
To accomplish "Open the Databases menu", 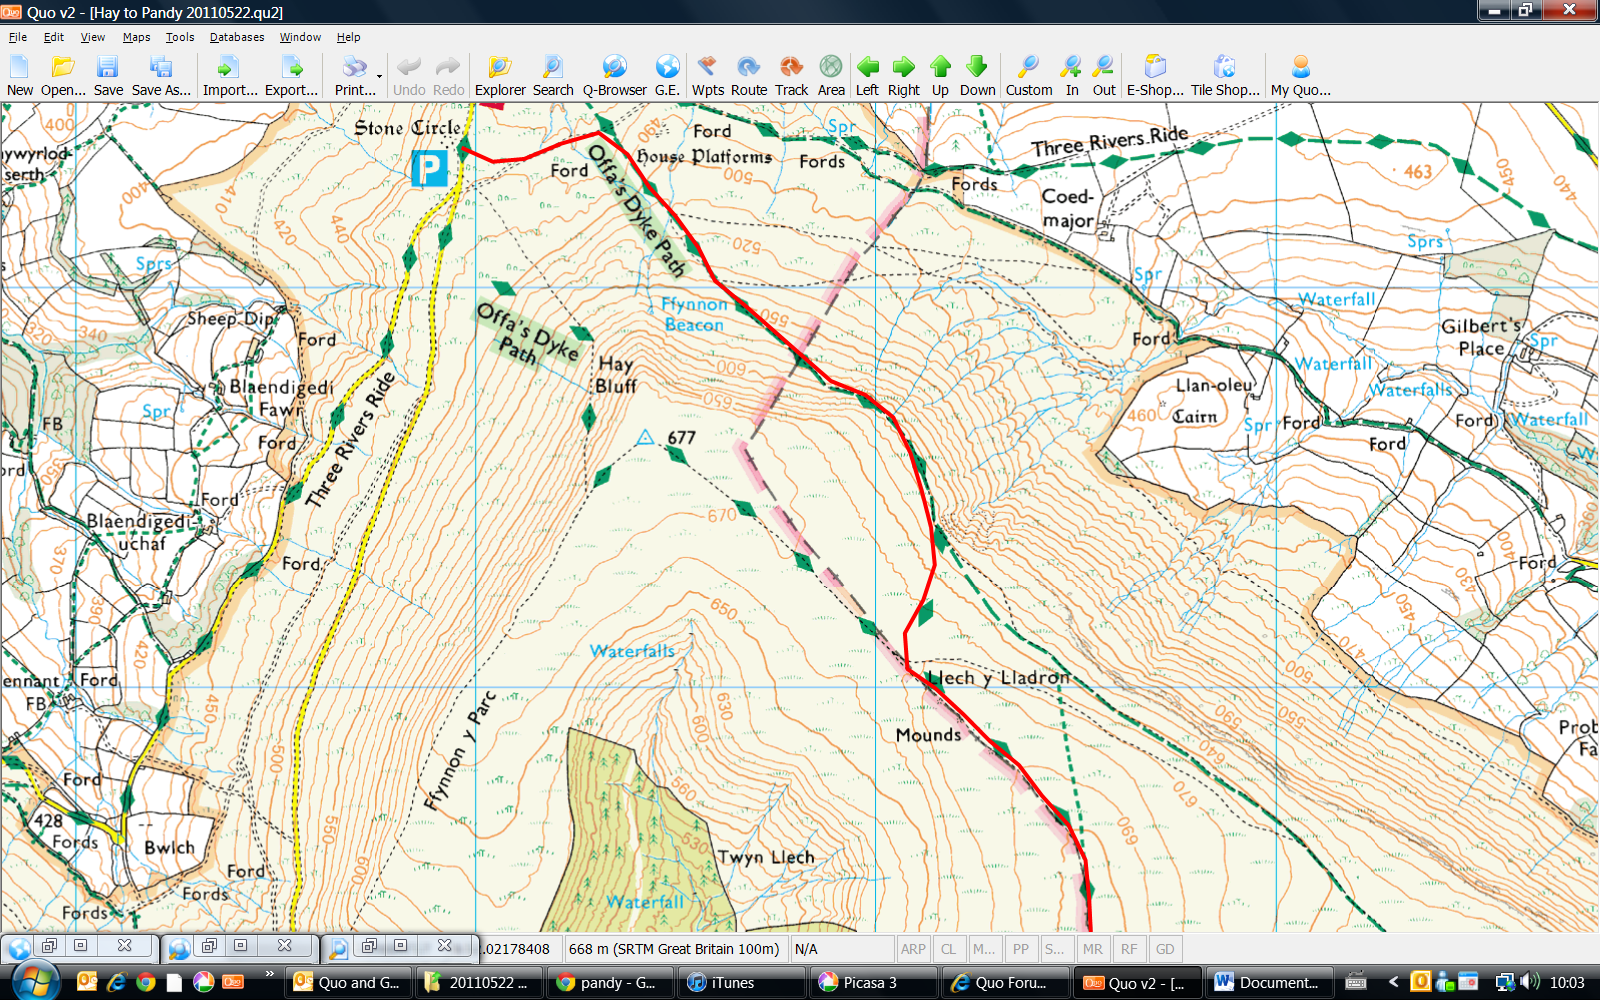I will point(236,37).
